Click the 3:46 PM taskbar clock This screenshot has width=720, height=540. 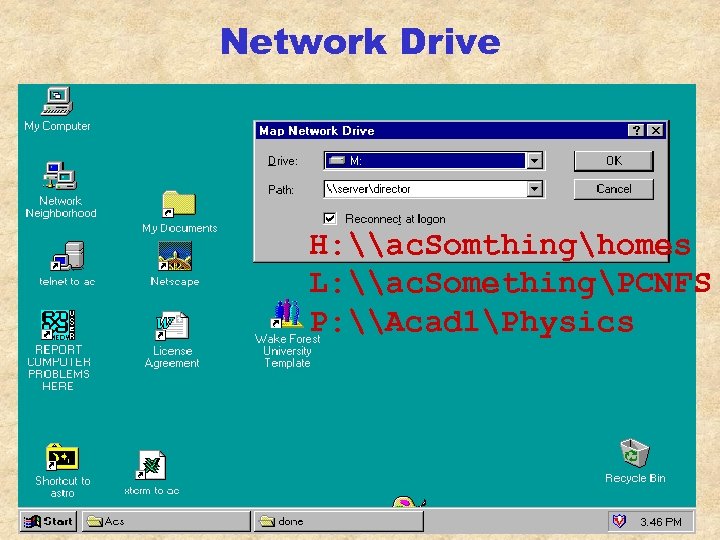pyautogui.click(x=661, y=522)
